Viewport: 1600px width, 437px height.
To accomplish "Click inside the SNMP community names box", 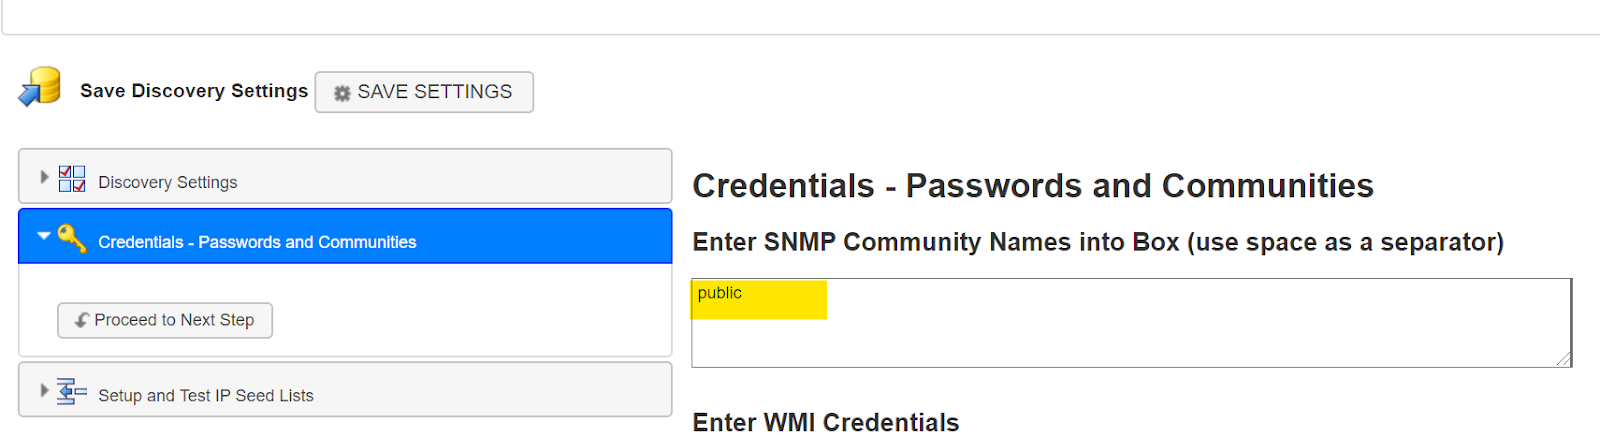I will coord(1131,323).
